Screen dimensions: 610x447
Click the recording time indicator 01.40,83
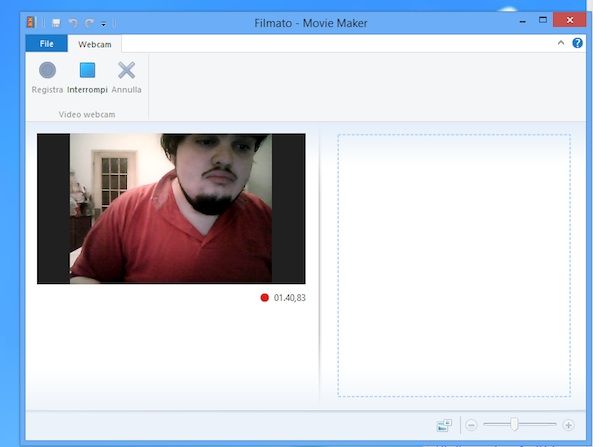[289, 297]
